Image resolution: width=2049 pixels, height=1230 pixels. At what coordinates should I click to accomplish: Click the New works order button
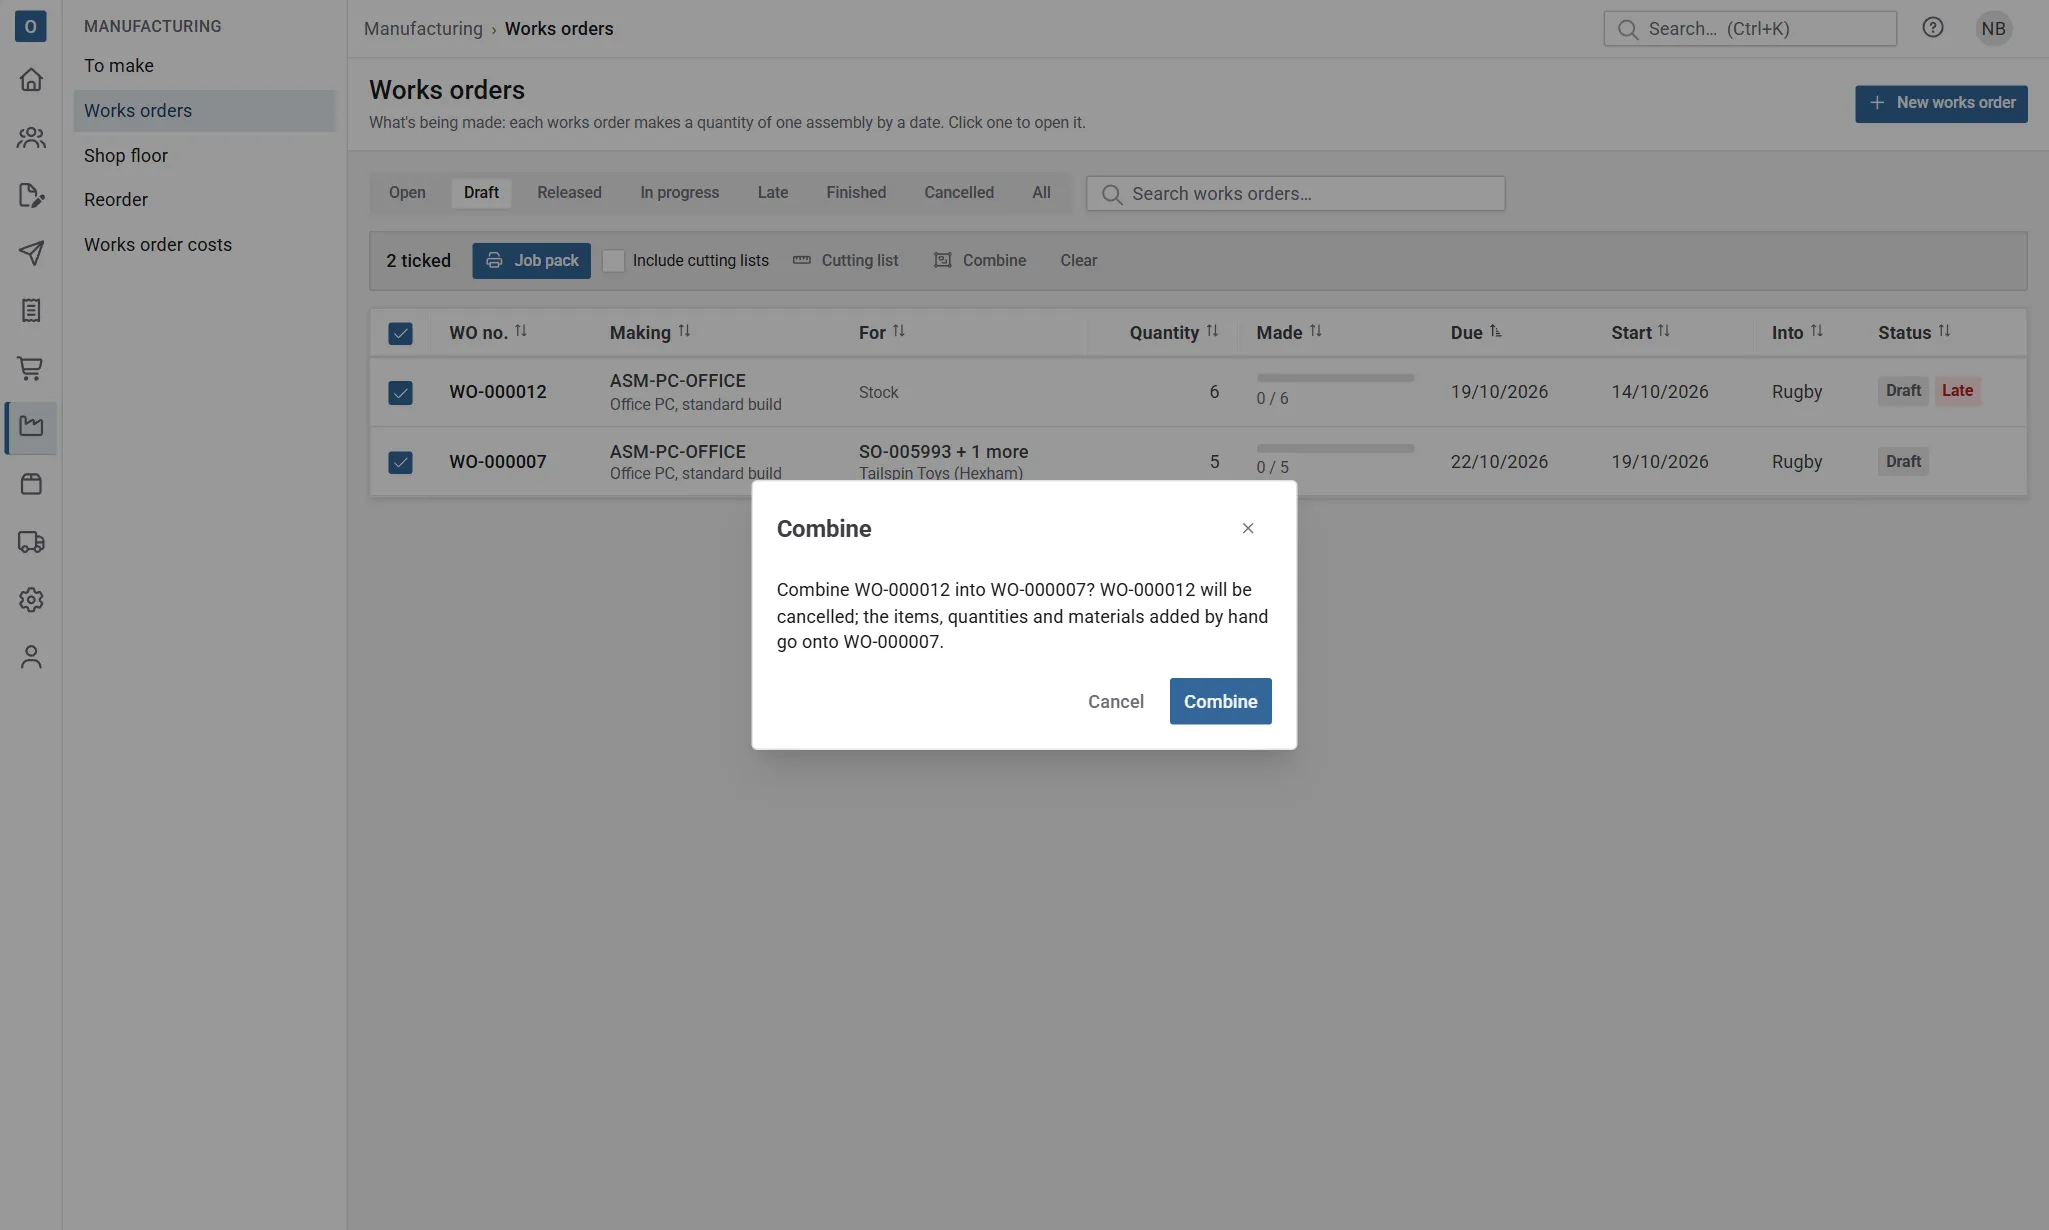click(x=1941, y=103)
